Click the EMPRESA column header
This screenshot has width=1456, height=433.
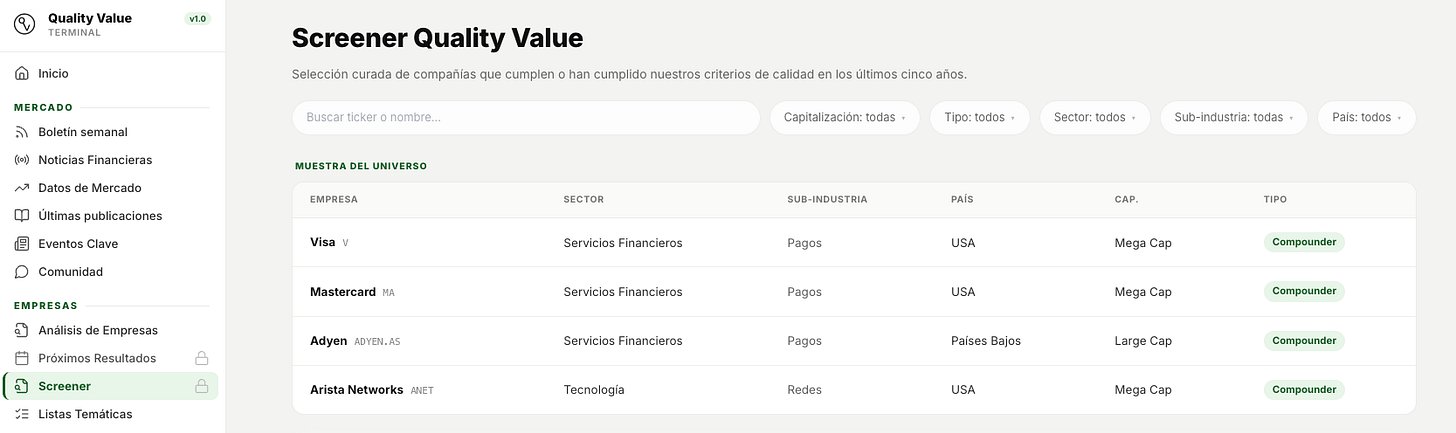(334, 199)
